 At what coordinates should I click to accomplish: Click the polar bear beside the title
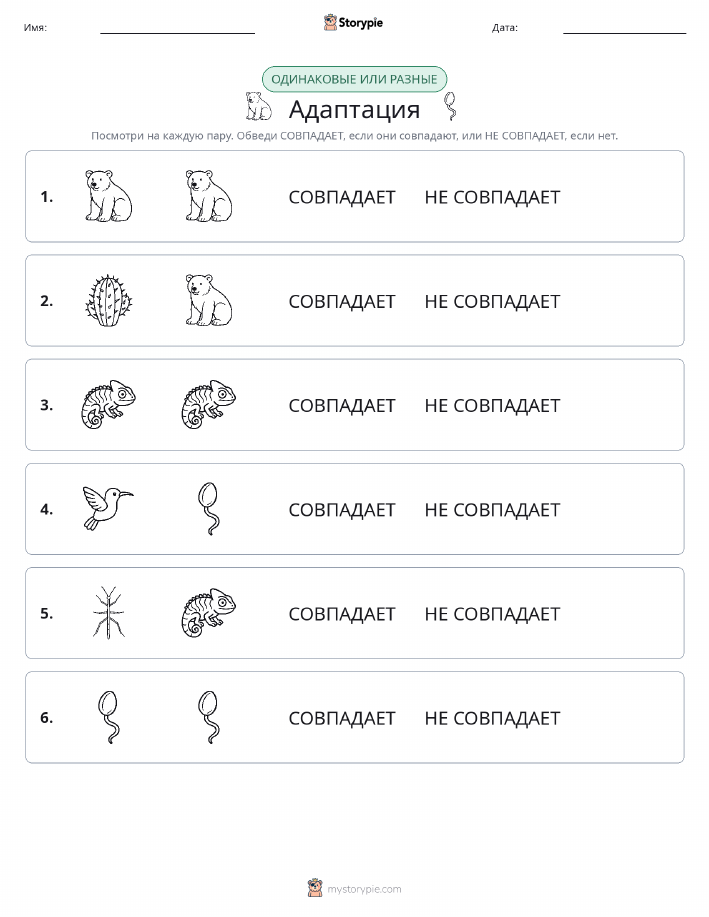click(259, 106)
